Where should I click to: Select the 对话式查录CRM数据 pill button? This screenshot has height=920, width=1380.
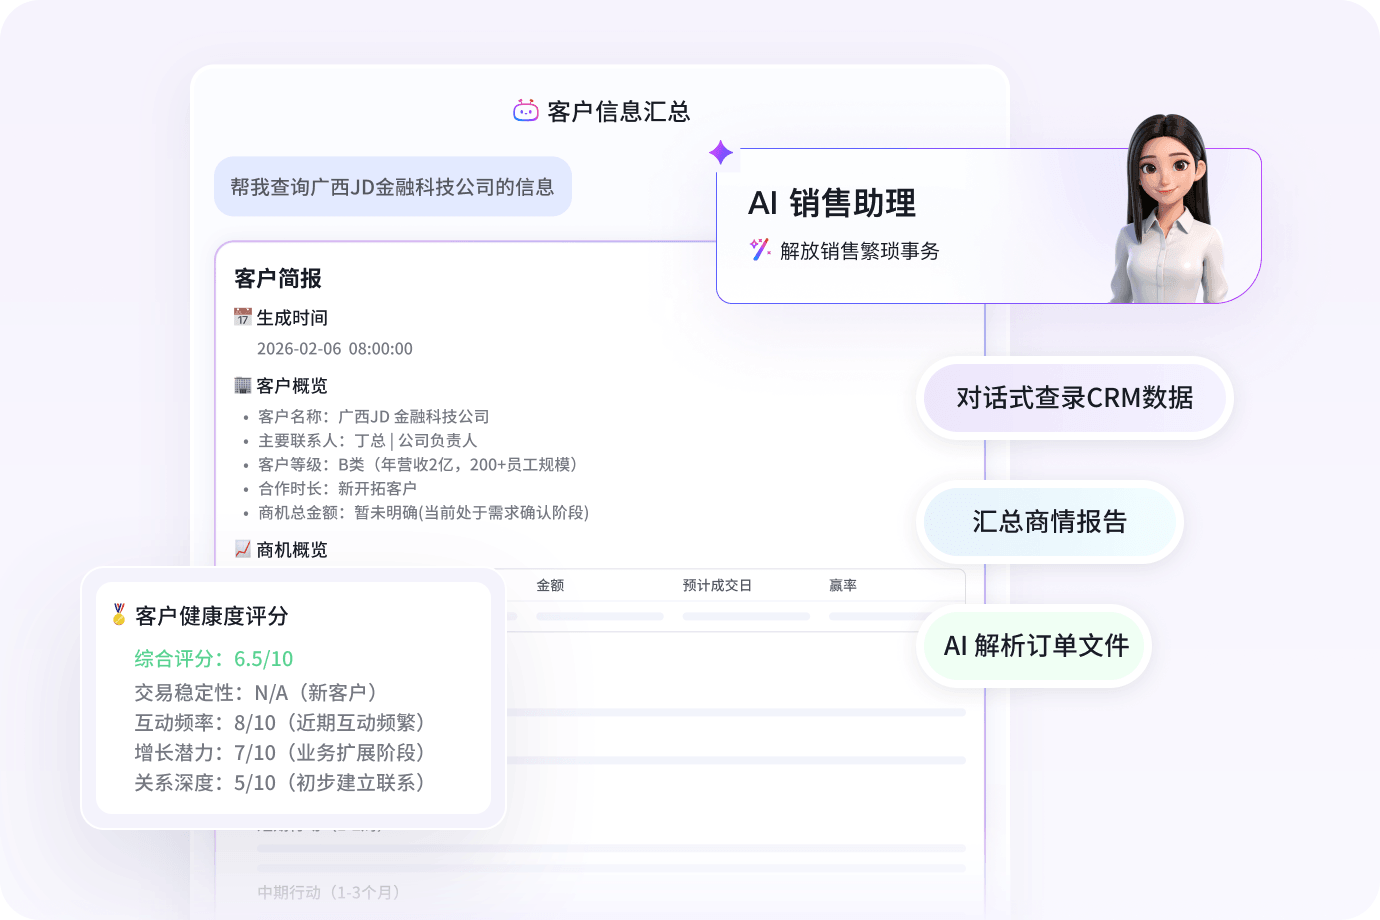1075,398
